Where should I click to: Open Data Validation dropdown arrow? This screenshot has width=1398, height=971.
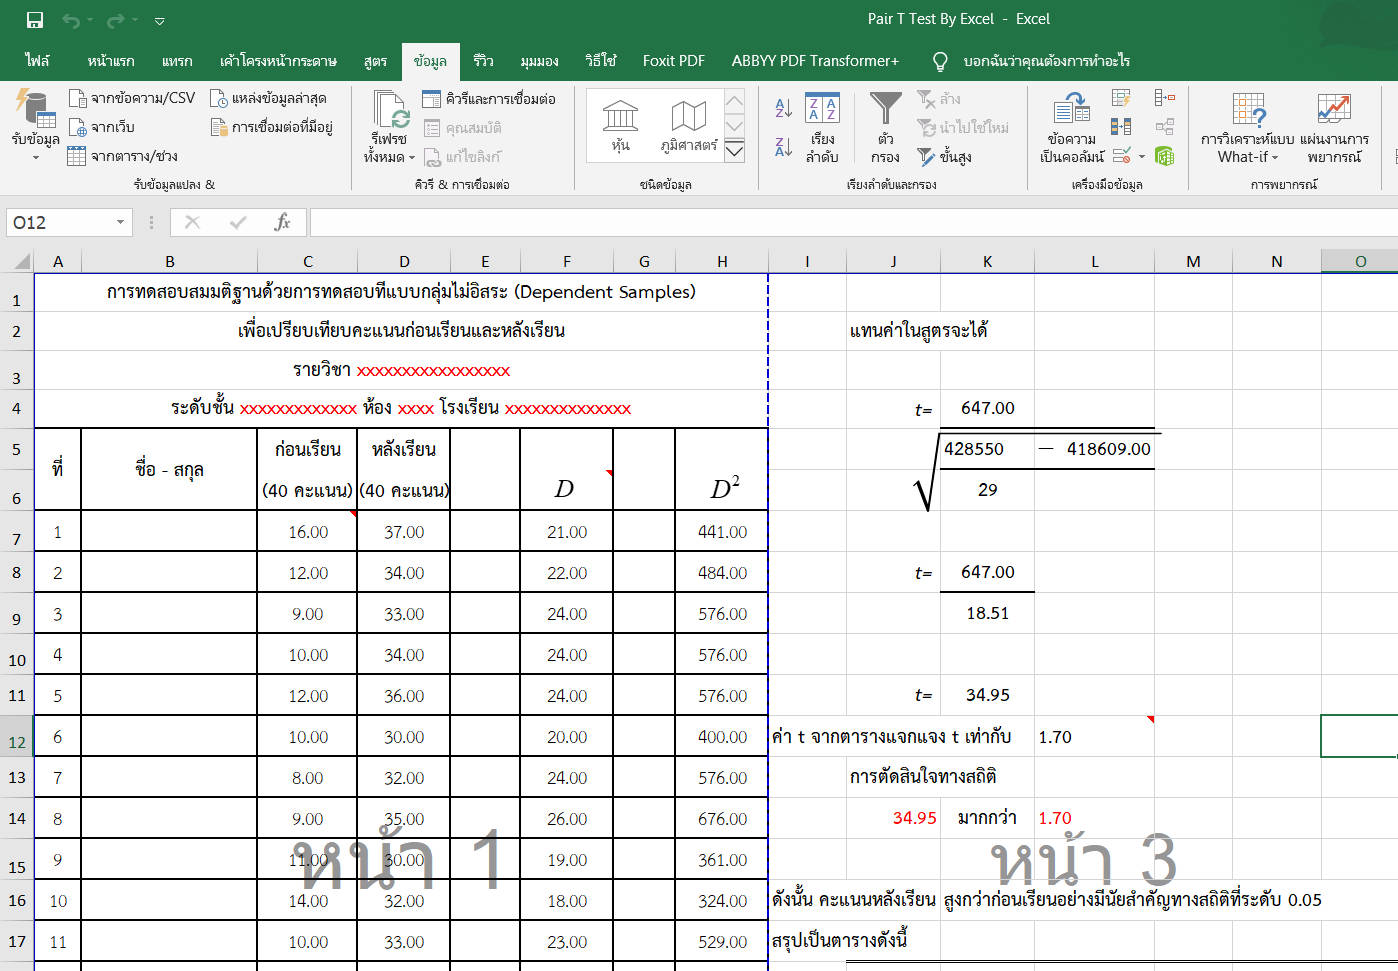pyautogui.click(x=1142, y=156)
